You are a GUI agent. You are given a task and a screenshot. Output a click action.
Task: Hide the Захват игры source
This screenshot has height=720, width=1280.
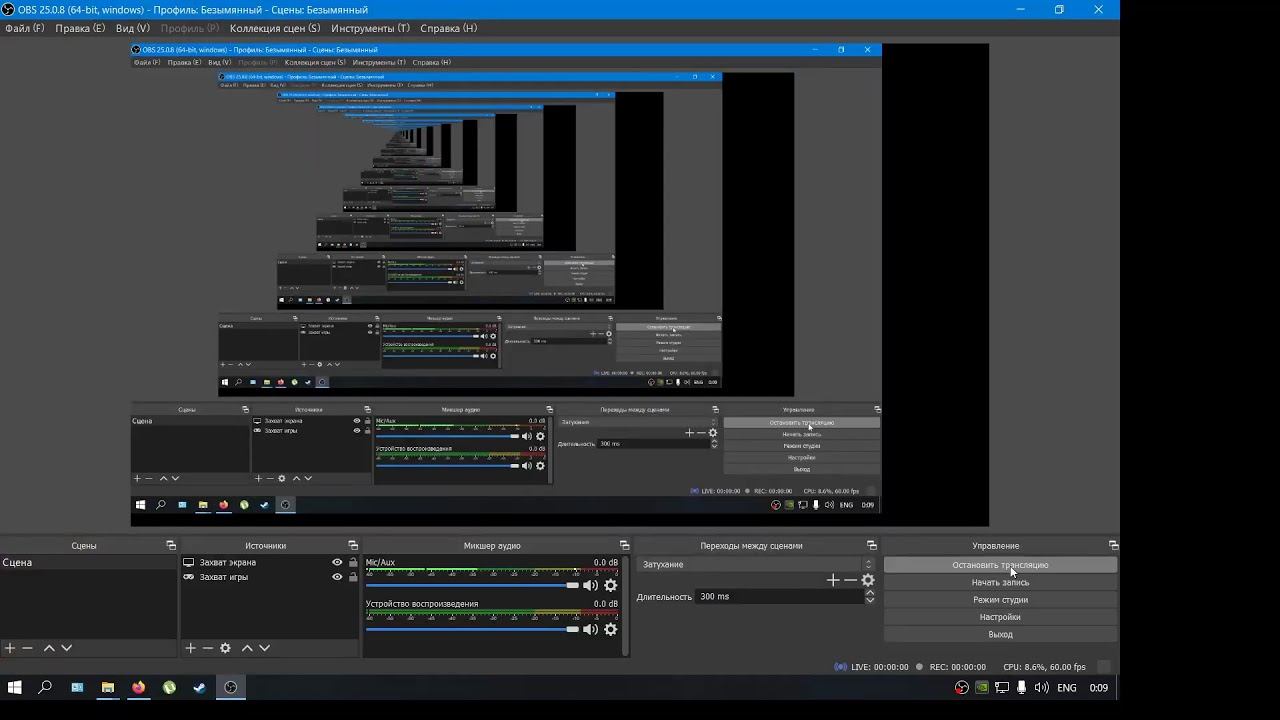click(x=337, y=577)
